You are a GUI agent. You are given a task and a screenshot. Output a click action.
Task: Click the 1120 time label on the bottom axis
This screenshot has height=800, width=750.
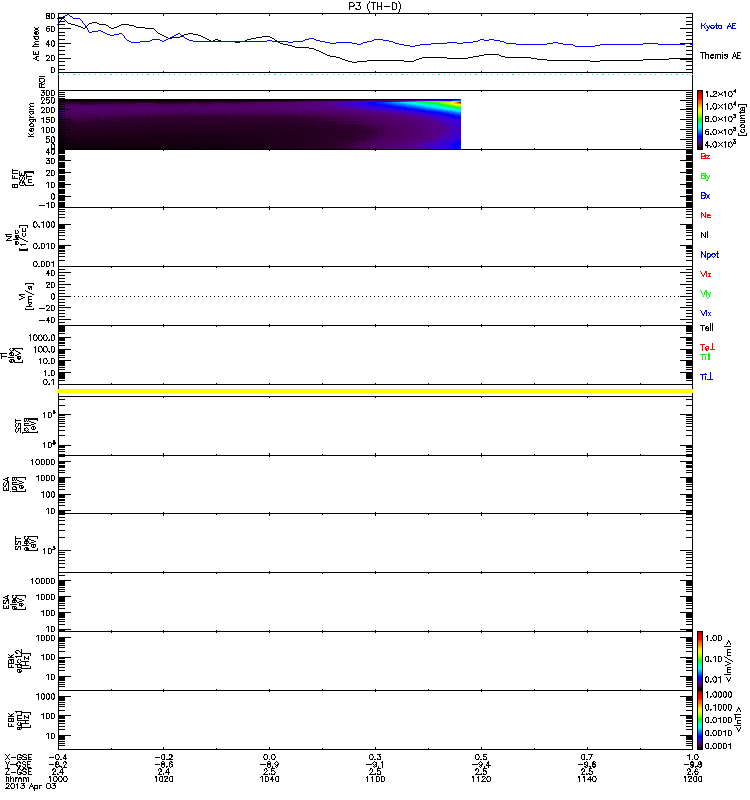(x=481, y=779)
